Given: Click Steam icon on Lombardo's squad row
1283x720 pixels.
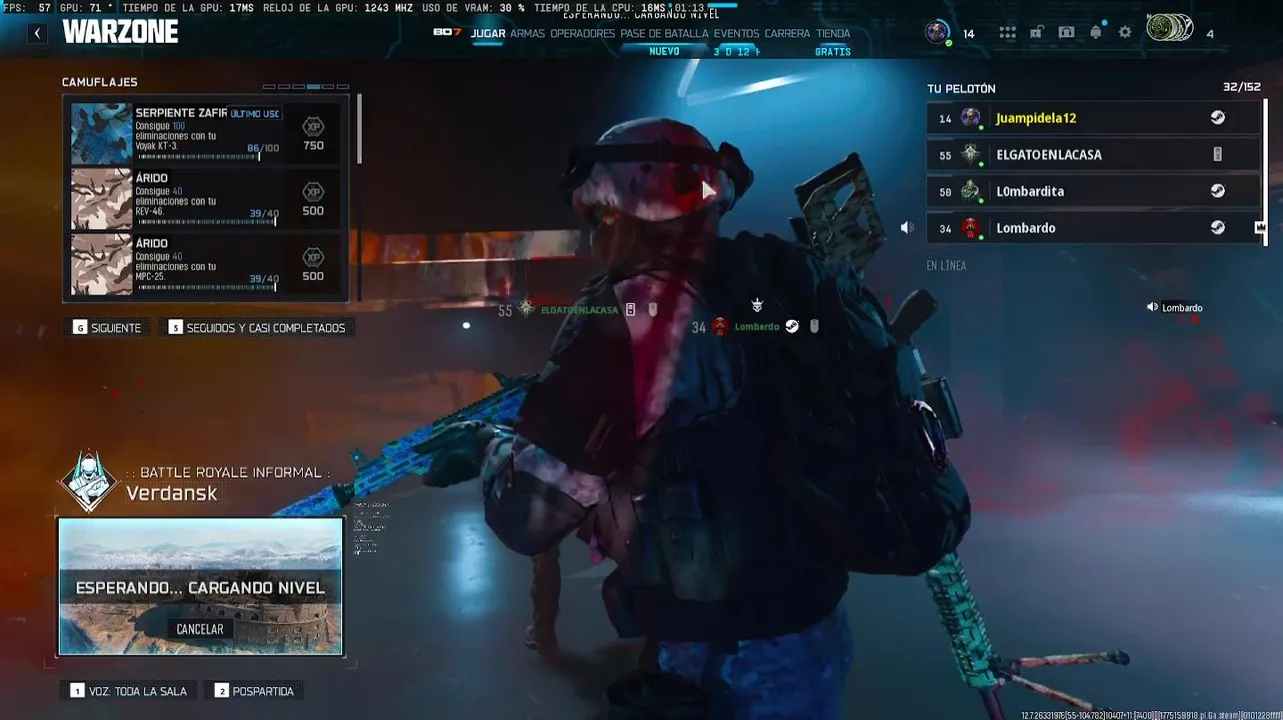Looking at the screenshot, I should tap(1218, 227).
